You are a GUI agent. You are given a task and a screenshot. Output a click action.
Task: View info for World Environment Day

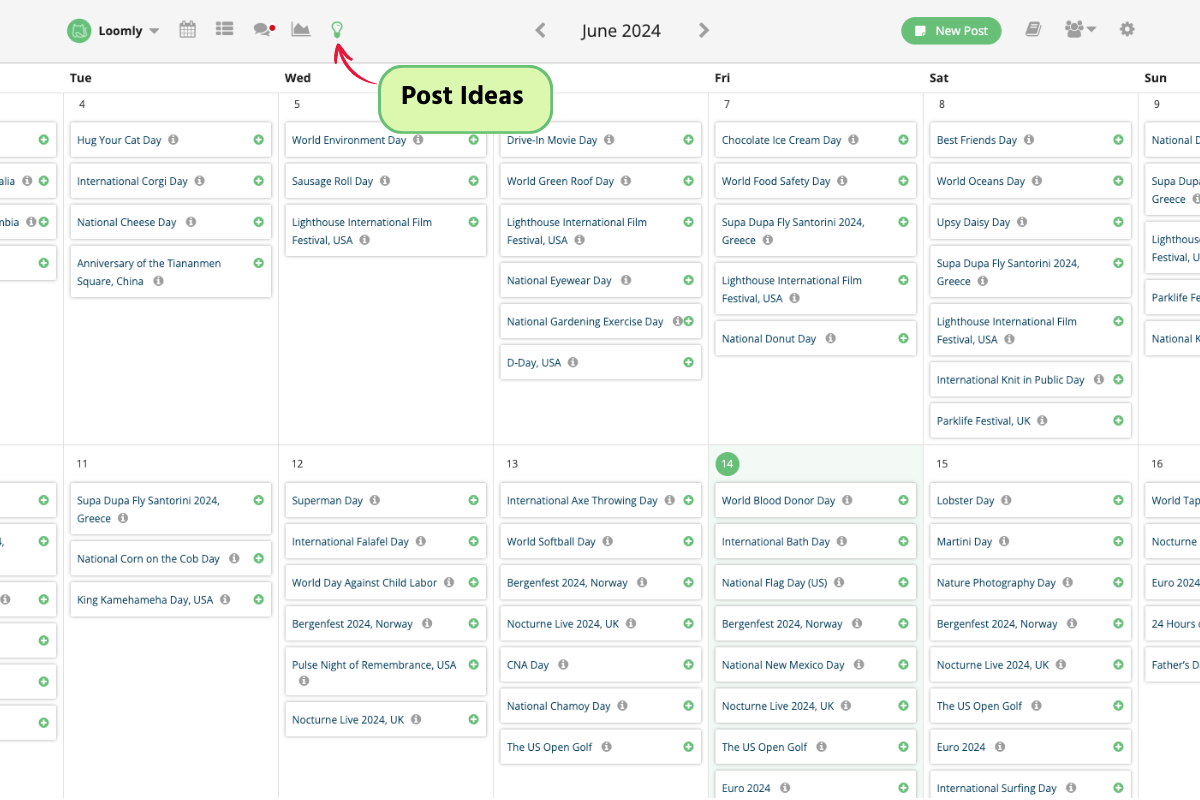[419, 139]
